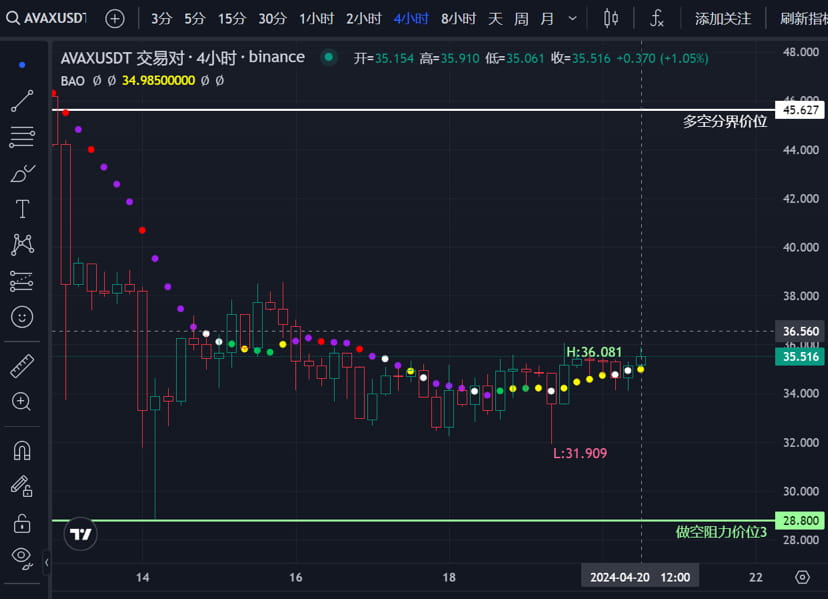Open the measure ruler tool
The image size is (828, 599).
click(x=20, y=364)
